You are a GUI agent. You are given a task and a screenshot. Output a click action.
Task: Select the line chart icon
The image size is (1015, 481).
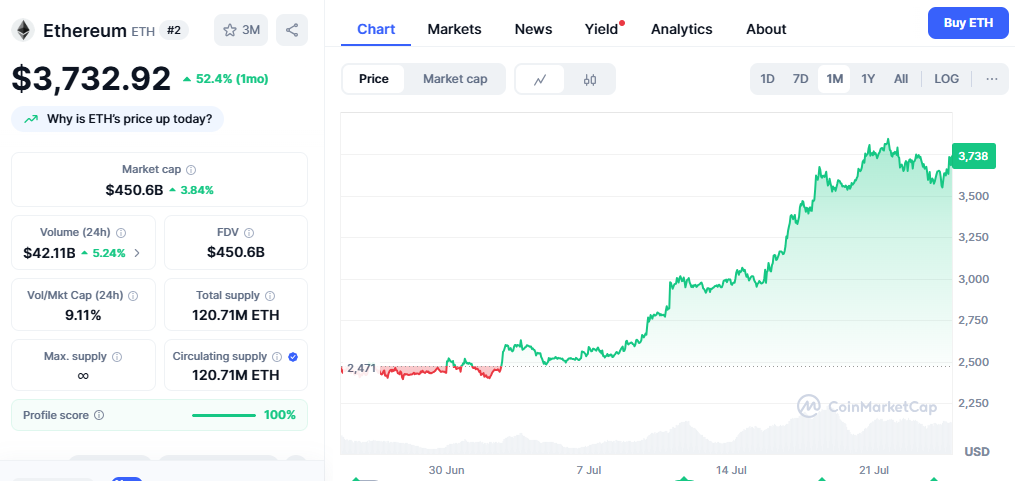[540, 80]
